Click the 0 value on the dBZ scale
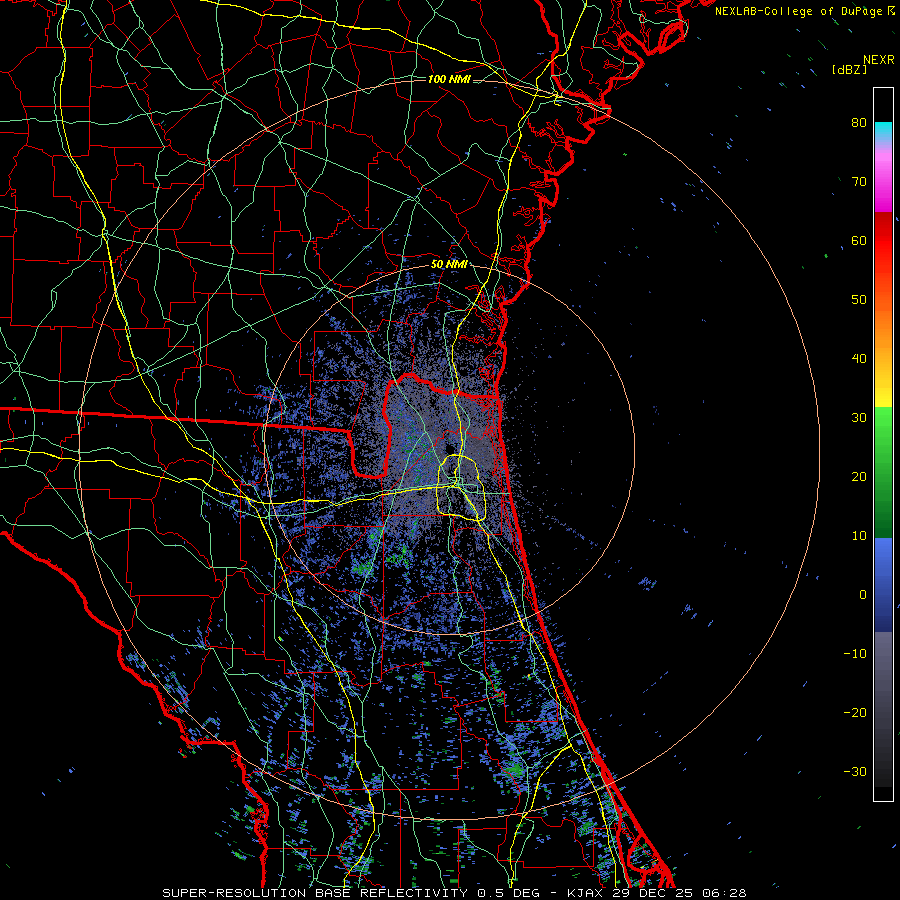 [x=863, y=595]
